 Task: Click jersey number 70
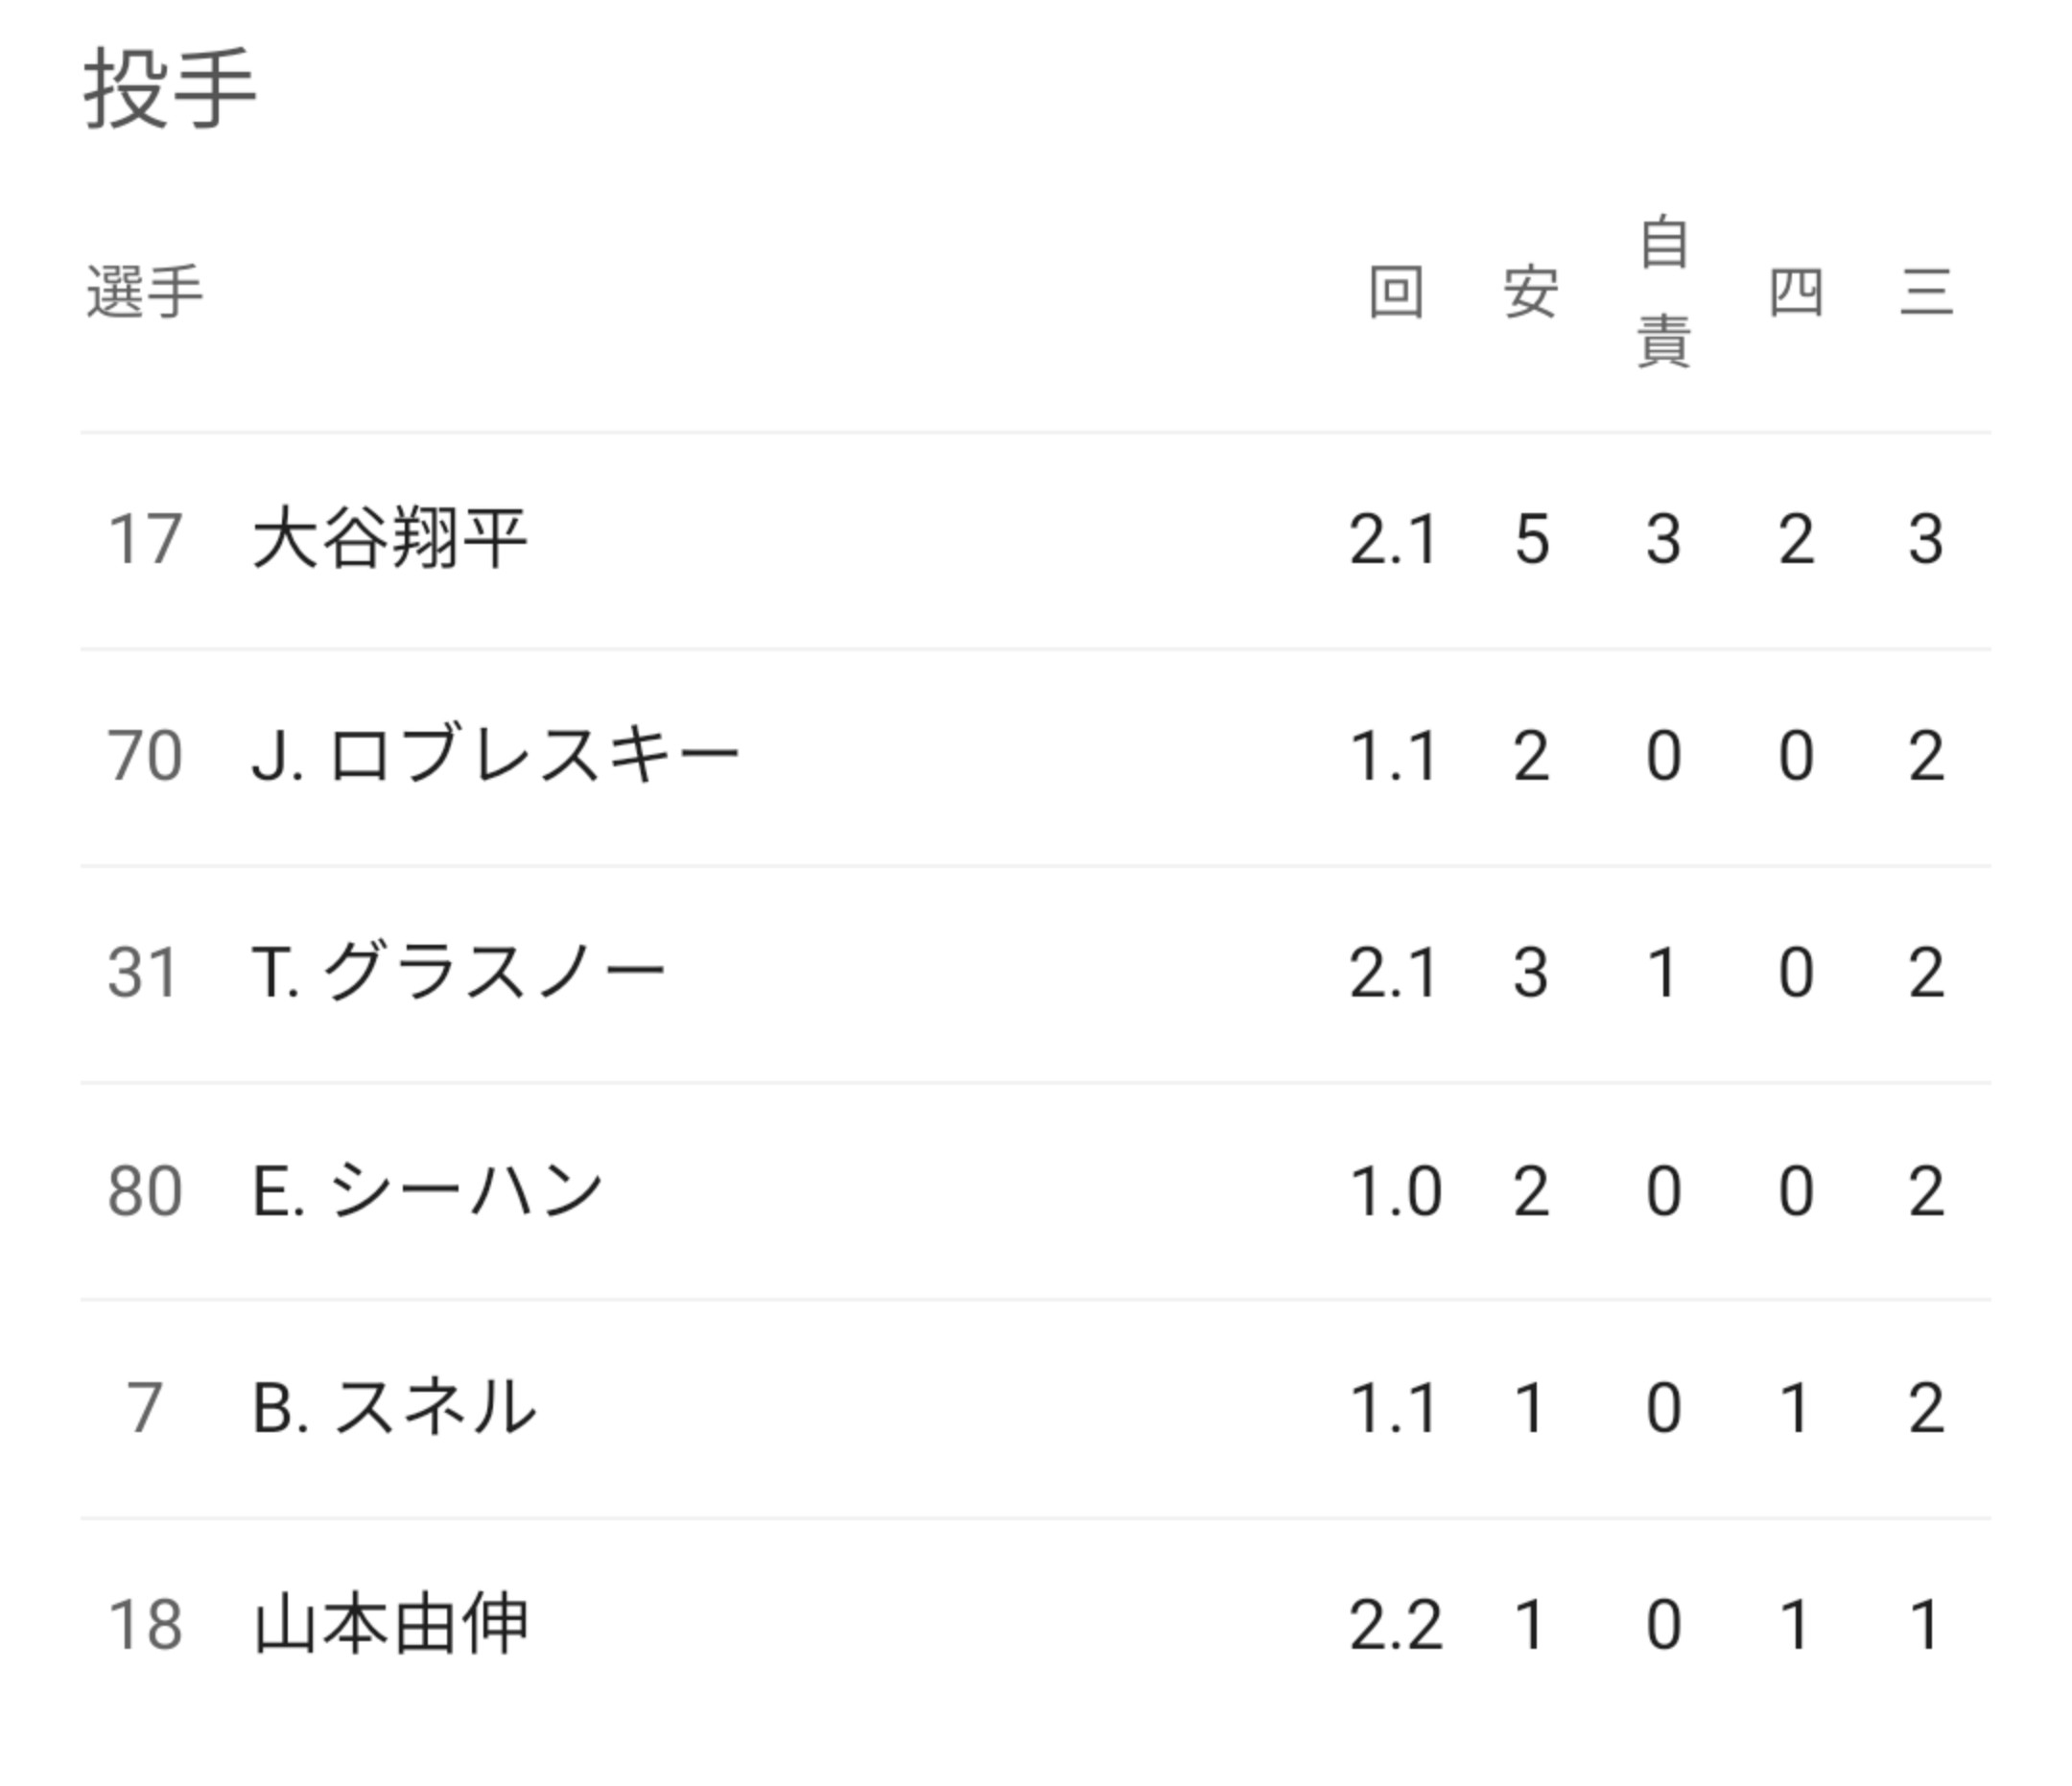[145, 756]
